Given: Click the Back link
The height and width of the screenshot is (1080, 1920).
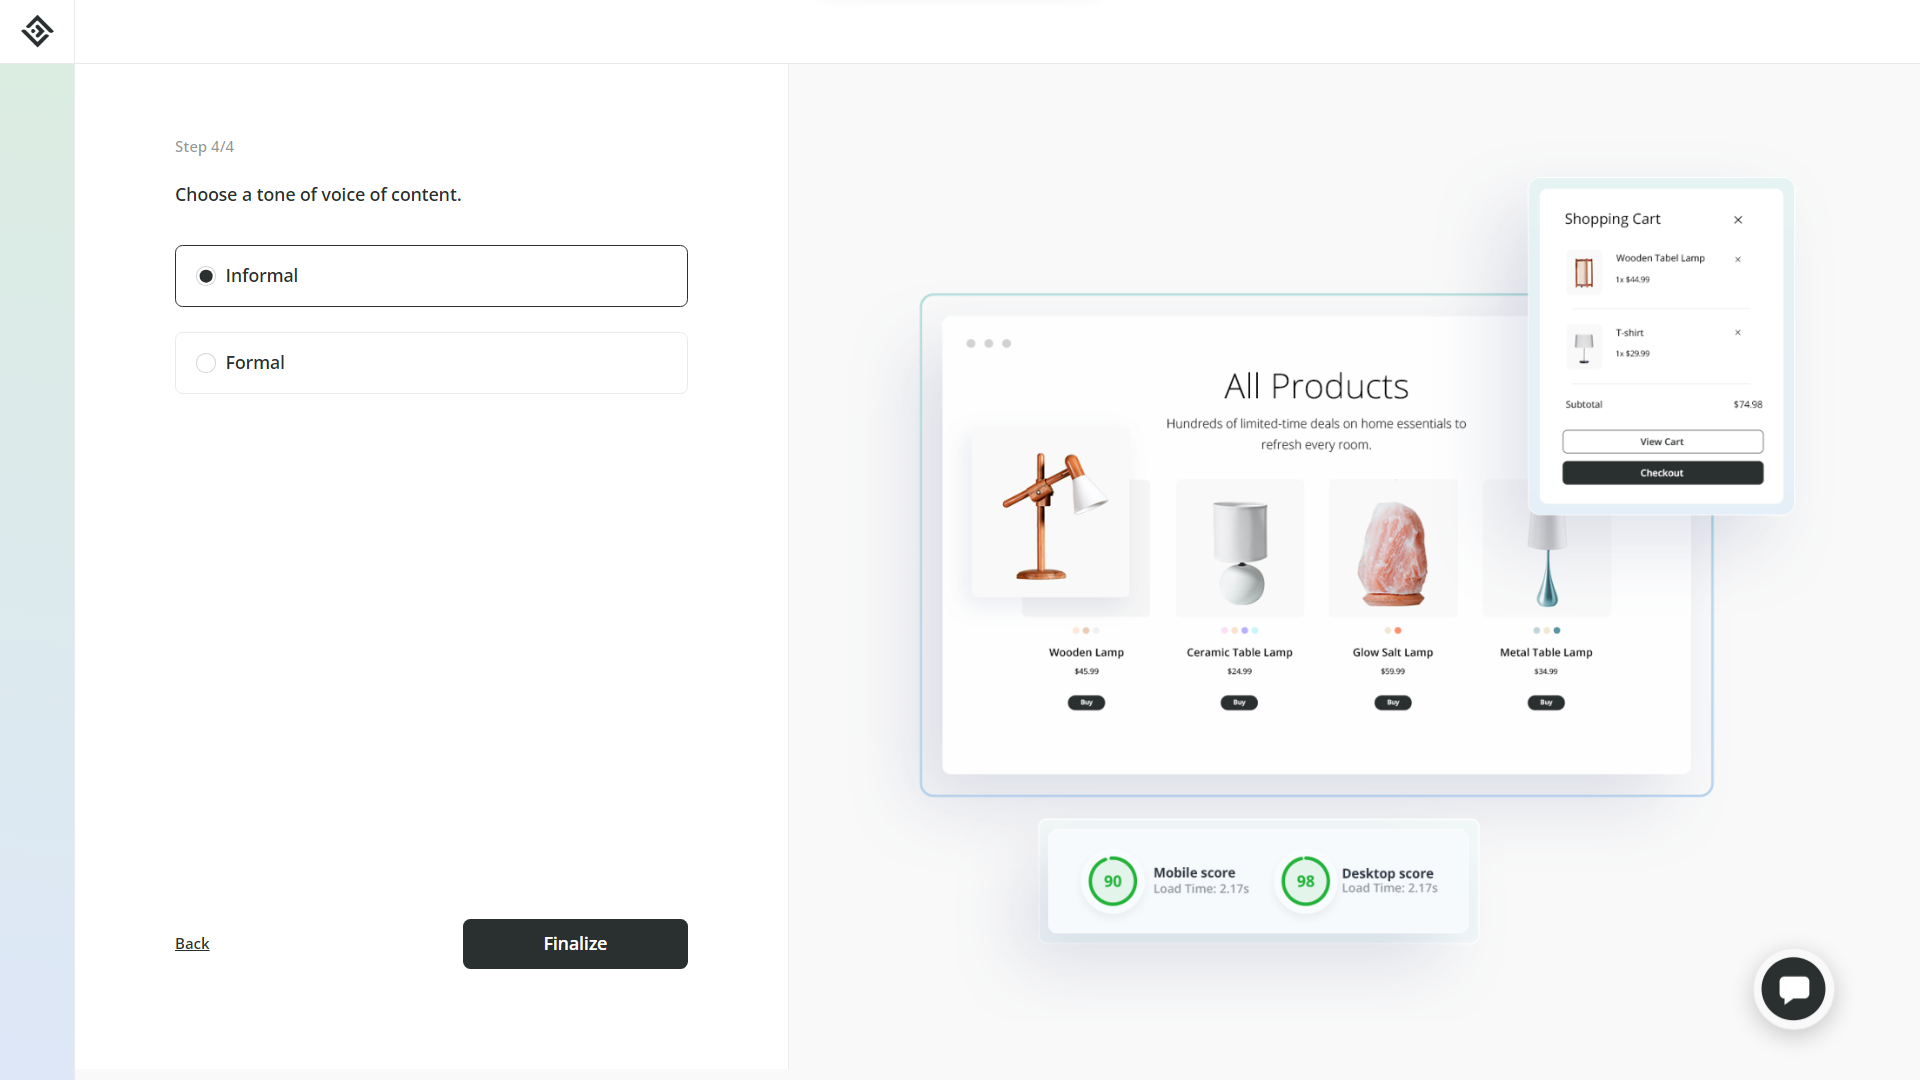Looking at the screenshot, I should [x=191, y=943].
